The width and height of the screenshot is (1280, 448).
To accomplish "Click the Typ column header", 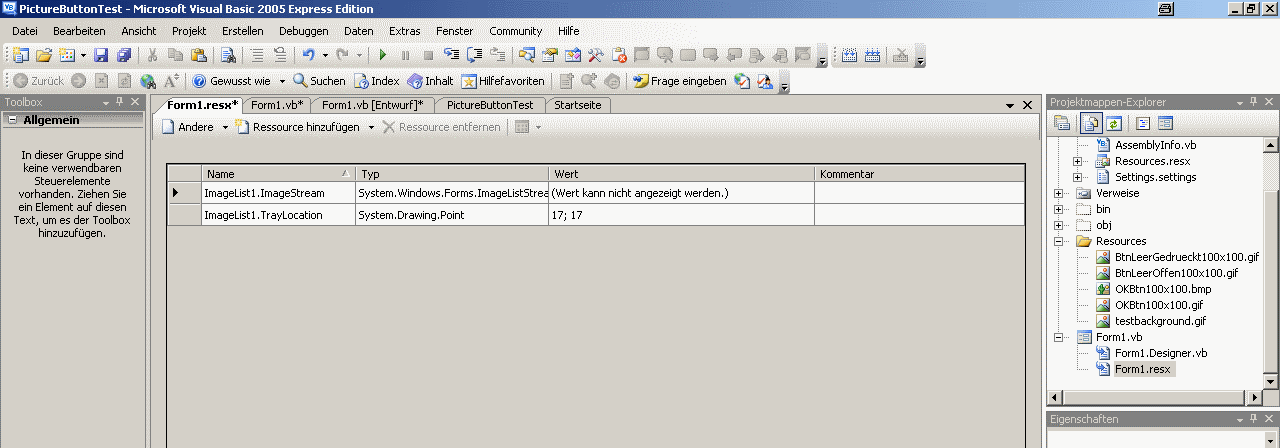I will point(452,174).
